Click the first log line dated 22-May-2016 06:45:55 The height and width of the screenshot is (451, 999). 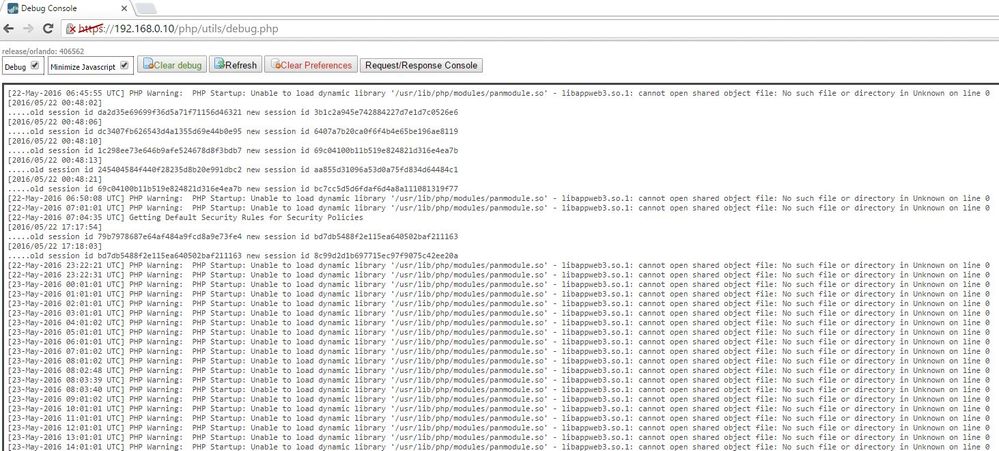tap(498, 93)
